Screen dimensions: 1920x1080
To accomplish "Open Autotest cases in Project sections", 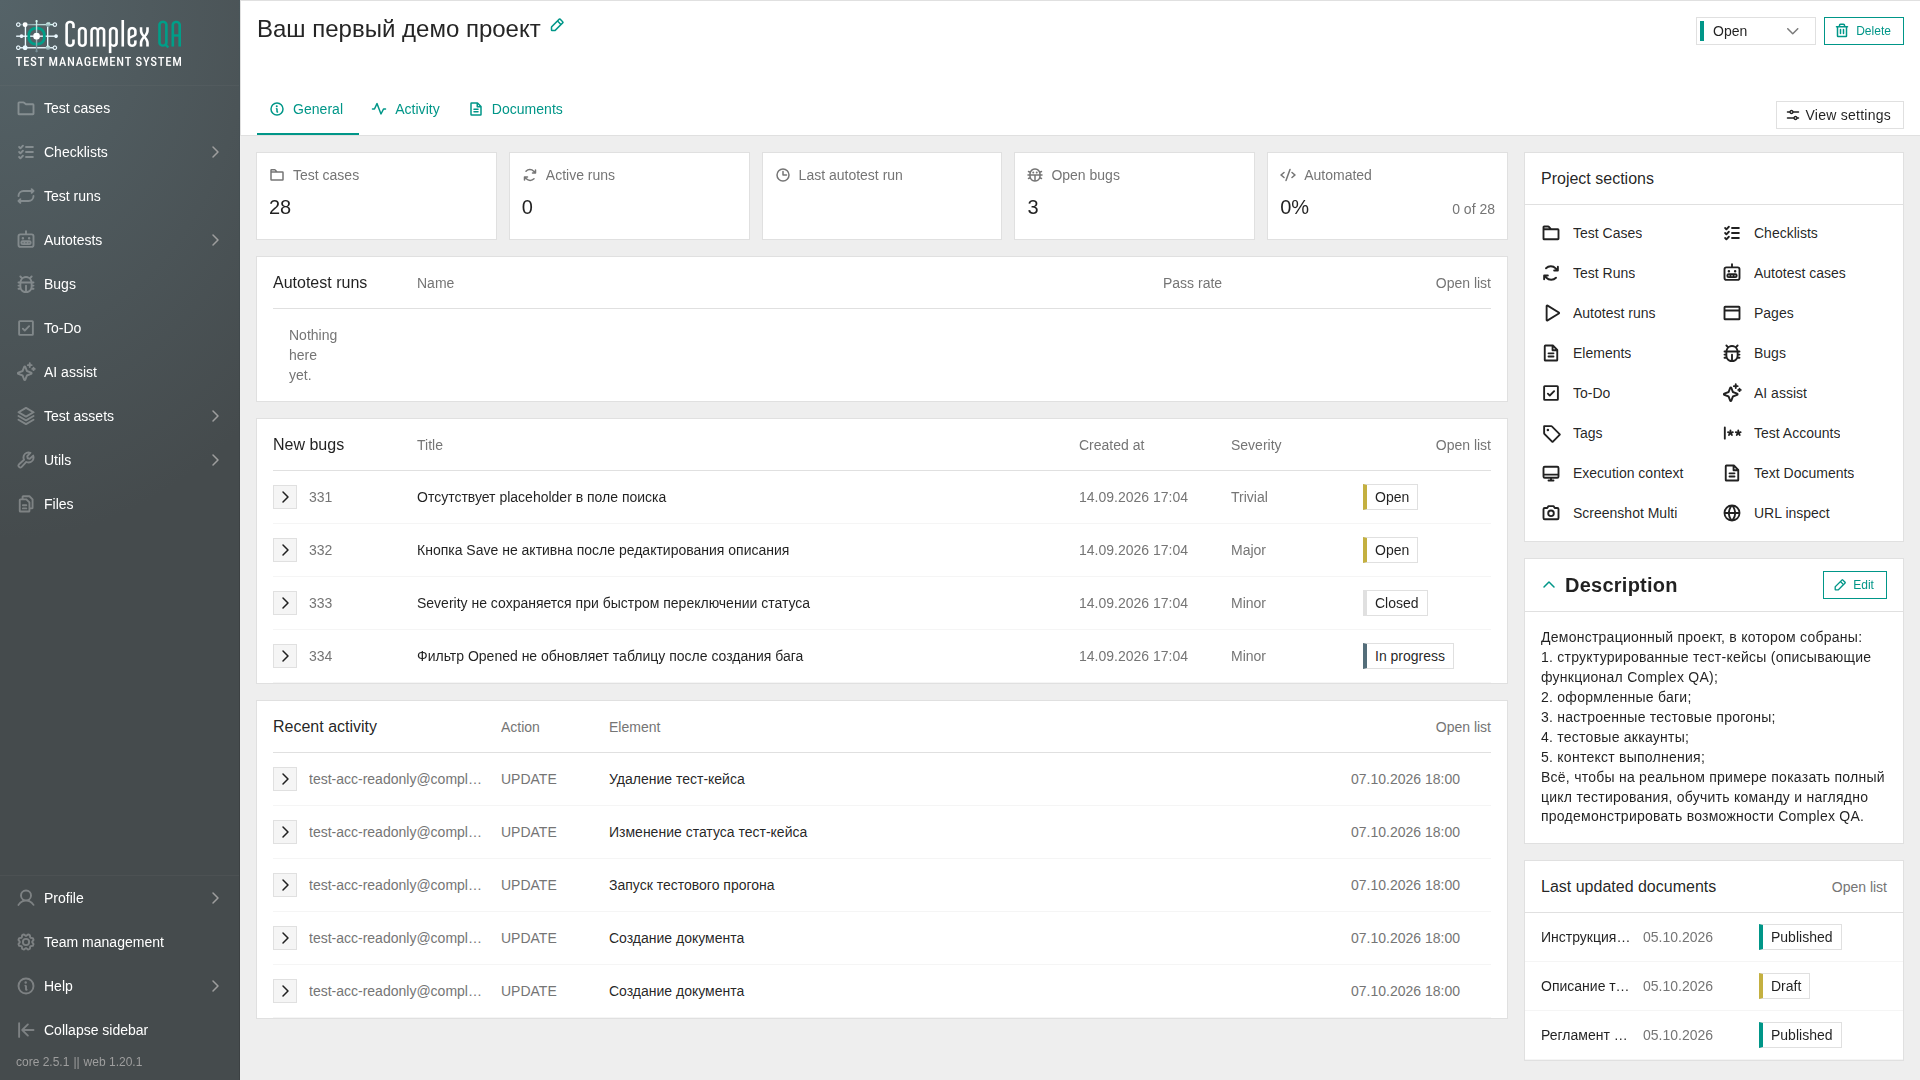I will coord(1784,273).
